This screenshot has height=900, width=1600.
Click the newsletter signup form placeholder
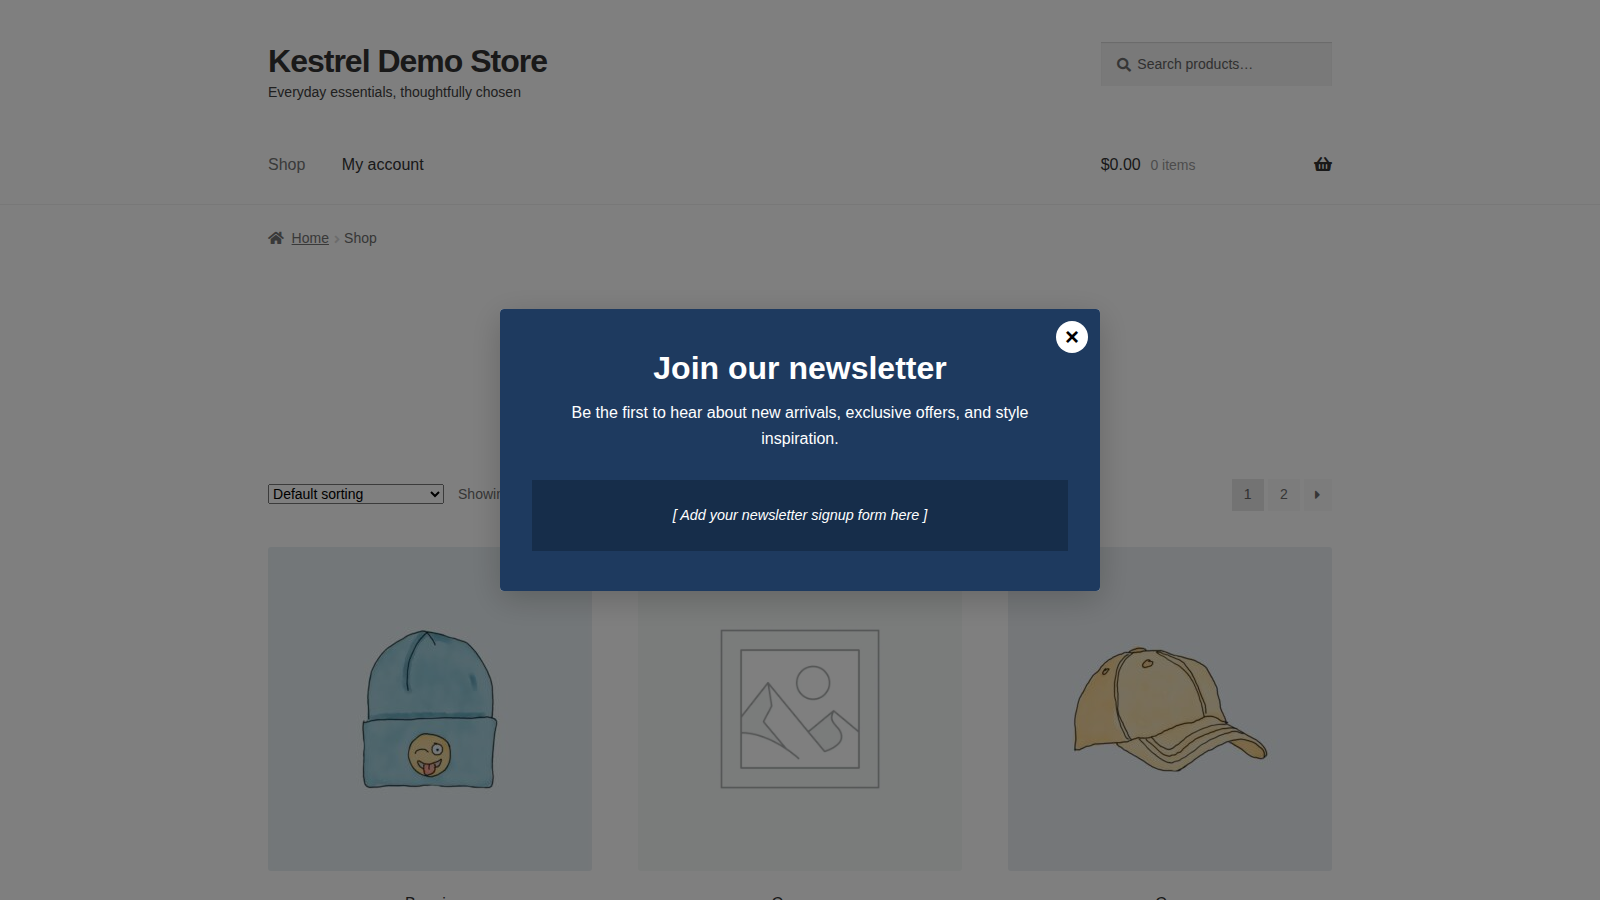click(x=800, y=515)
